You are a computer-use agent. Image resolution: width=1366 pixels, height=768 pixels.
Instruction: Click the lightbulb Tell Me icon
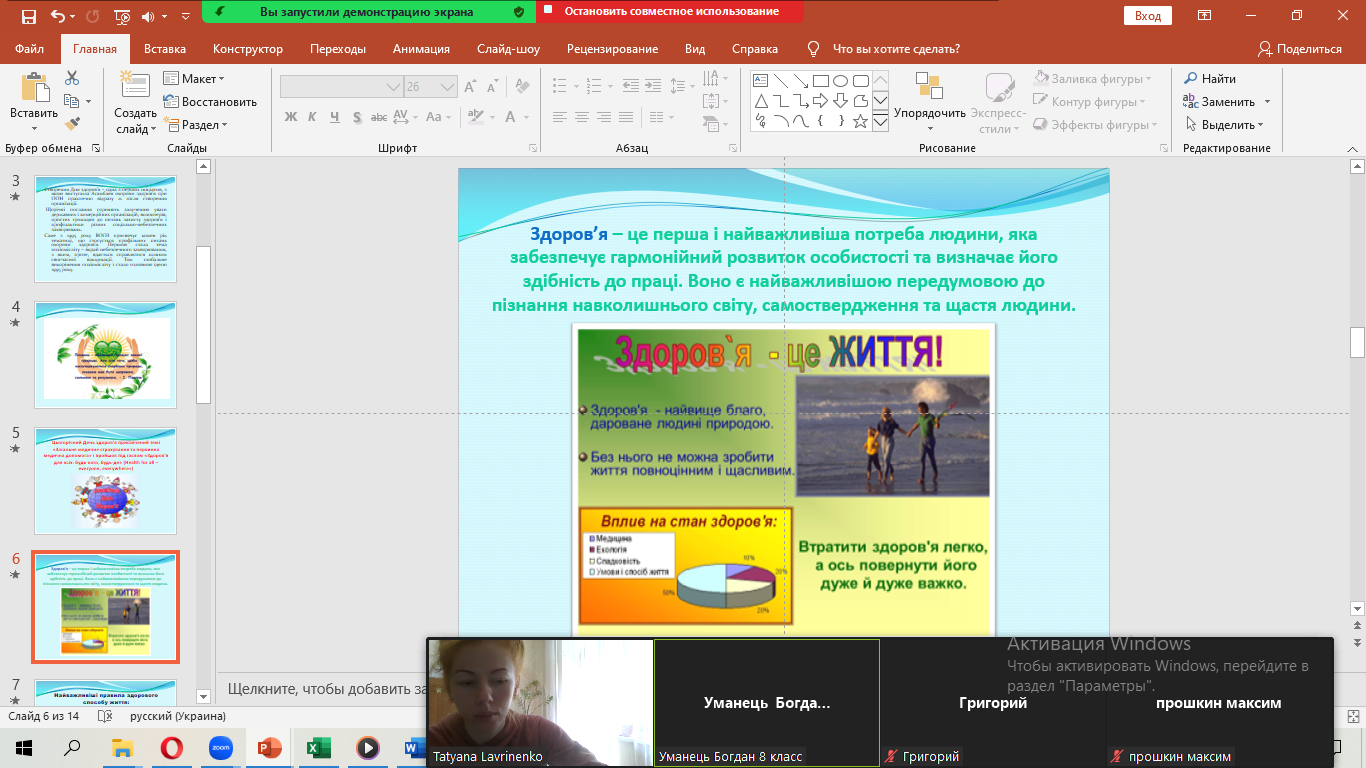(813, 49)
